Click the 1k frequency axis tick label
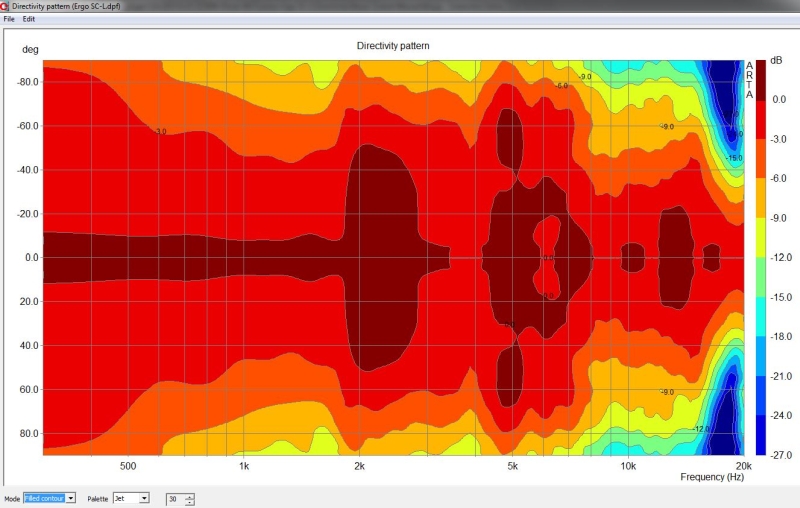Image resolution: width=800 pixels, height=508 pixels. pyautogui.click(x=244, y=466)
